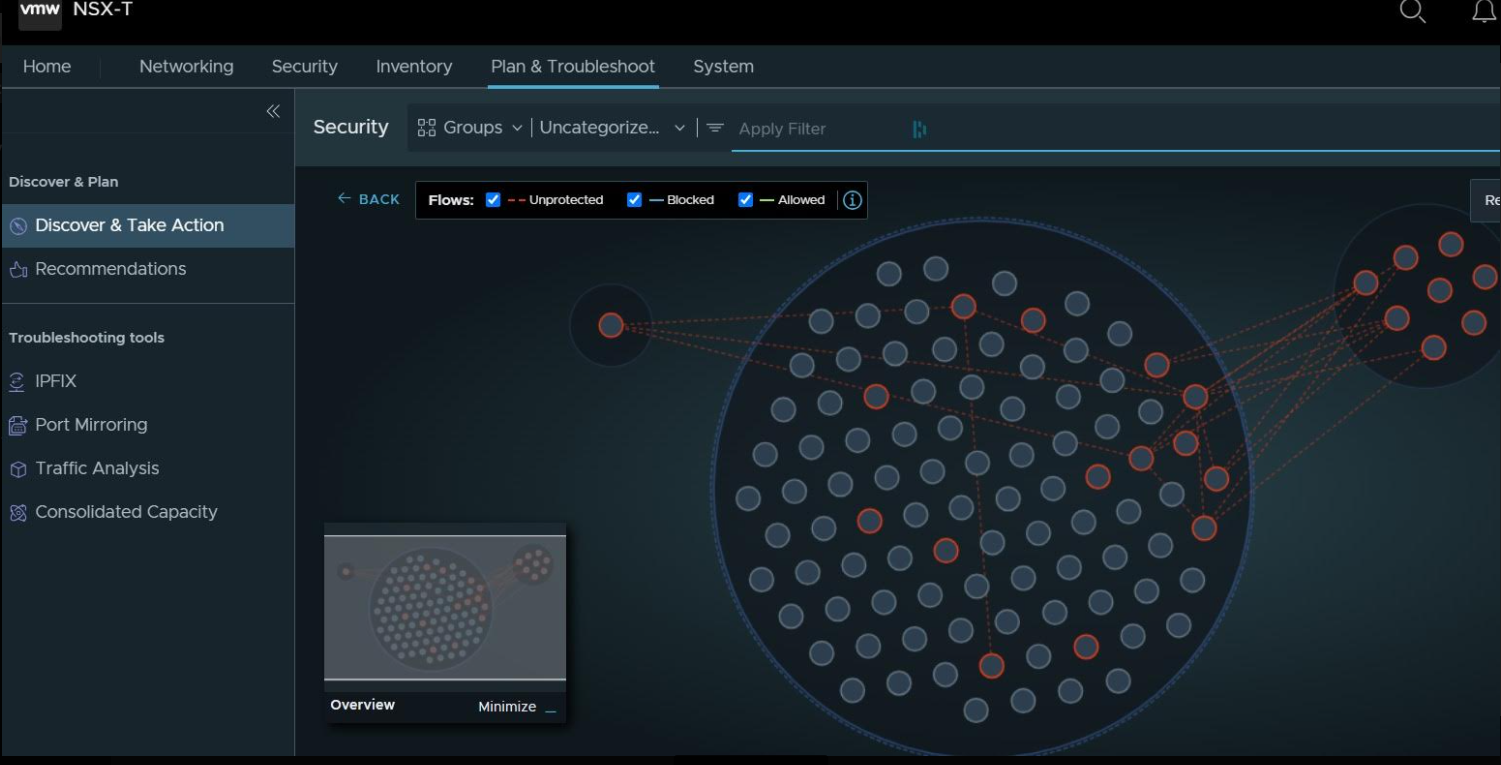Viewport: 1501px width, 765px height.
Task: Click the Overview minimap thumbnail
Action: [445, 607]
